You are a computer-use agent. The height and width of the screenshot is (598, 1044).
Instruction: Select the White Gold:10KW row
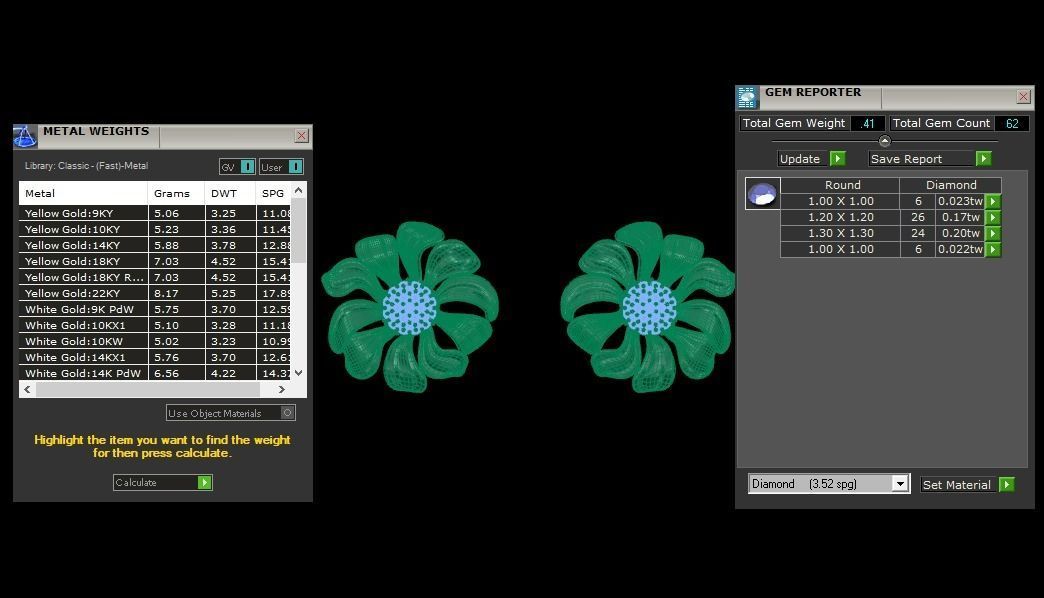[155, 341]
